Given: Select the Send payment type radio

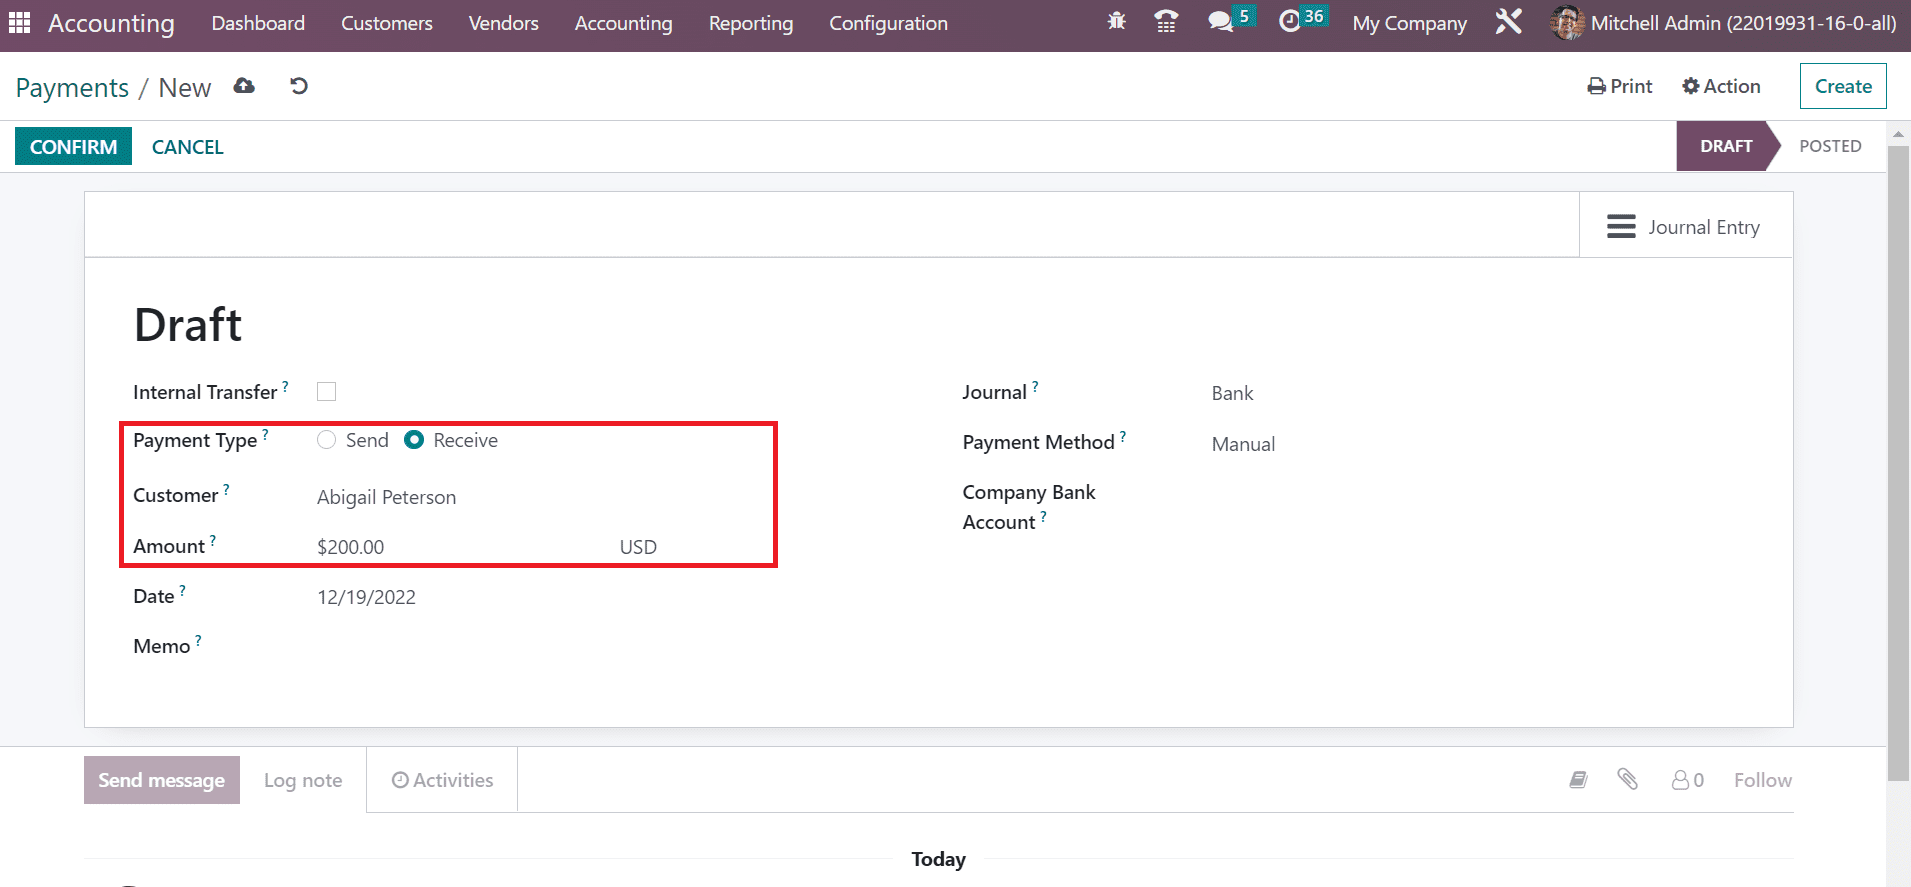Looking at the screenshot, I should tap(326, 440).
